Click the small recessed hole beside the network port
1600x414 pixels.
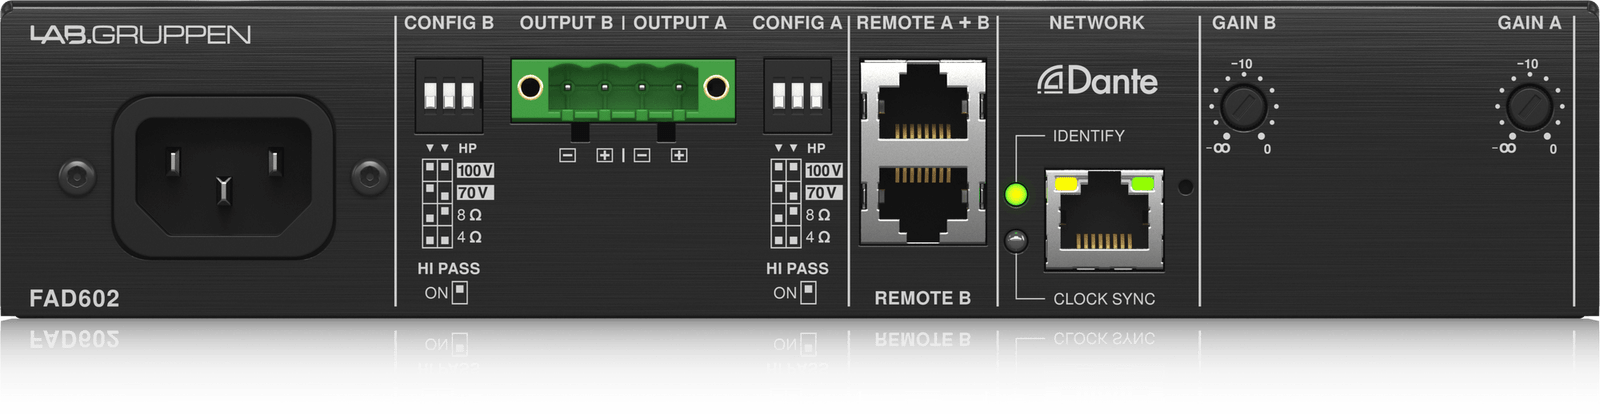pyautogui.click(x=1185, y=187)
